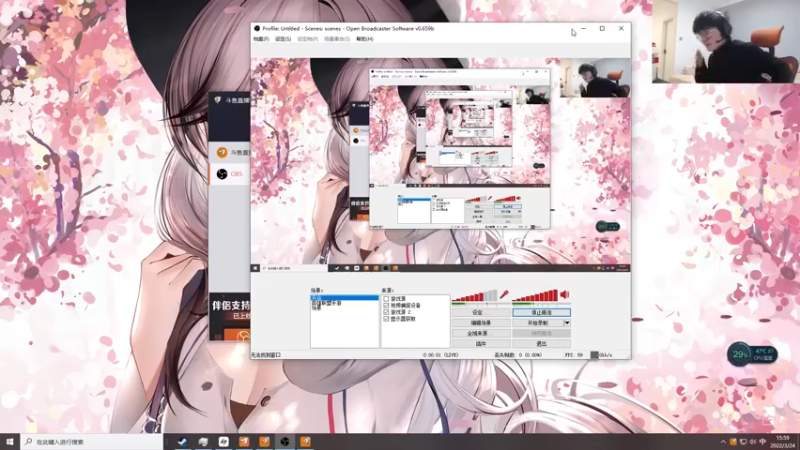Click the 编辑场景 edit scene button
The image size is (800, 450).
tap(481, 323)
